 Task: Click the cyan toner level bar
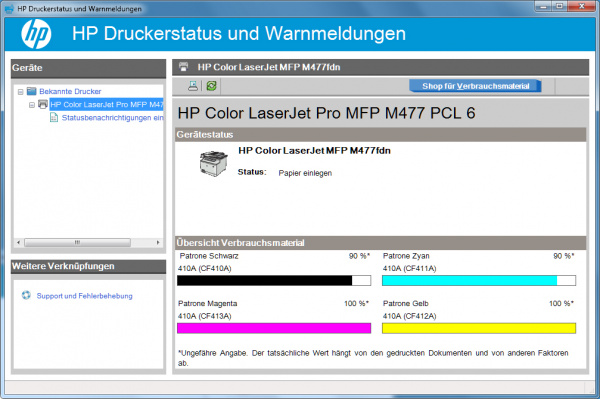tap(479, 280)
